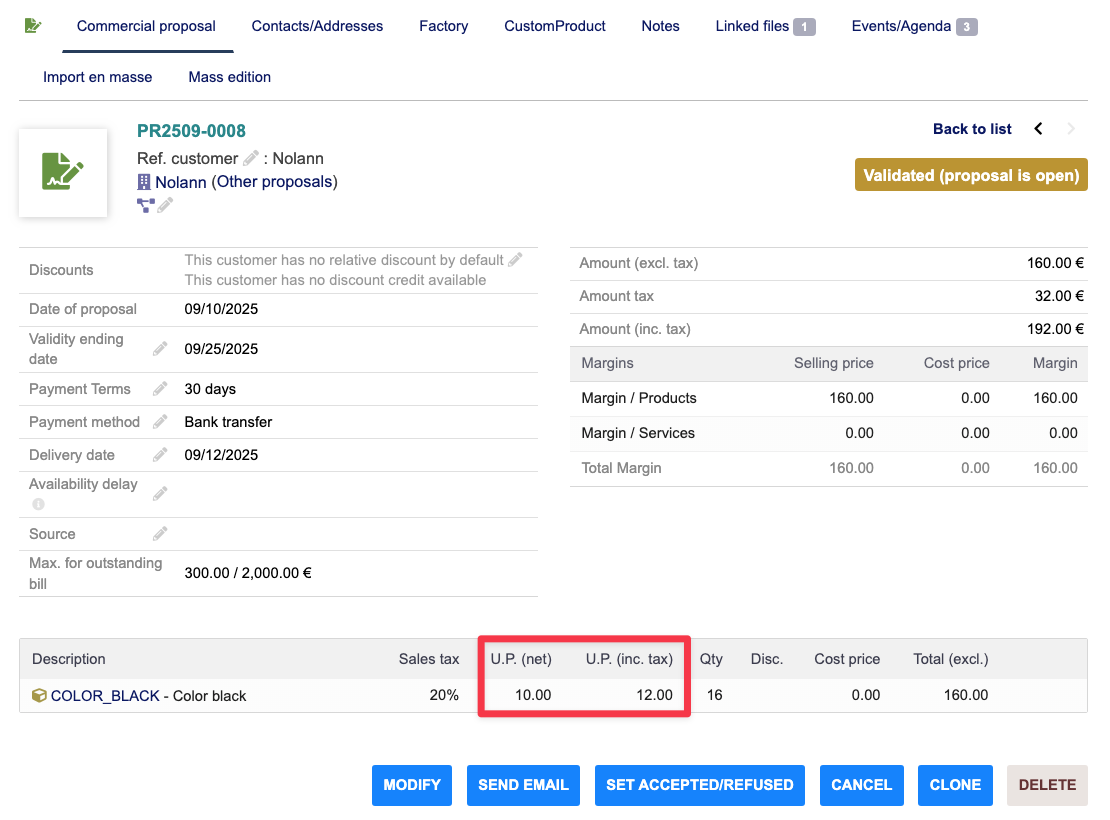Edit relative discount pencil icon
The width and height of the screenshot is (1110, 820).
pos(515,260)
